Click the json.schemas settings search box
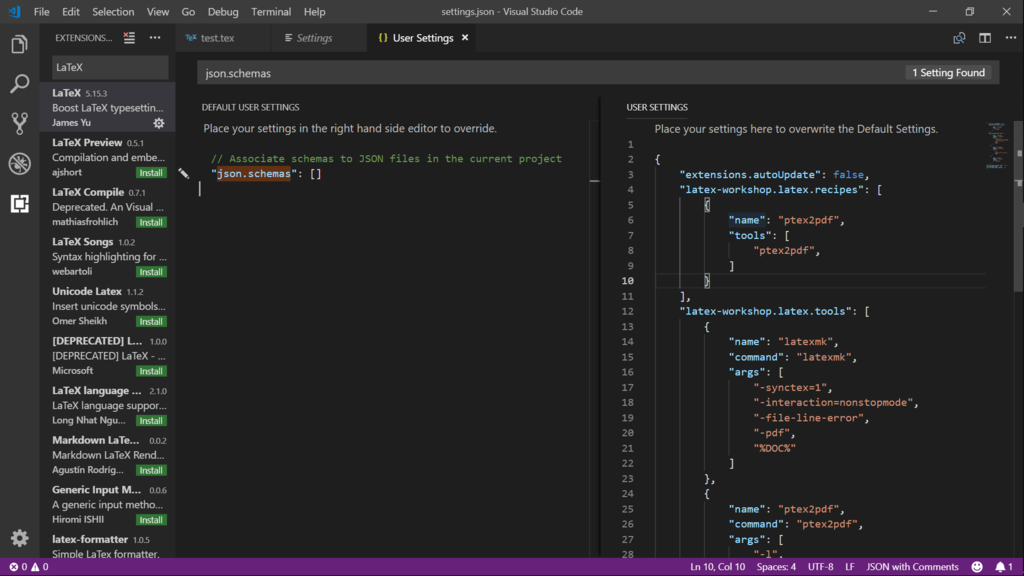The width and height of the screenshot is (1024, 576). coord(552,73)
